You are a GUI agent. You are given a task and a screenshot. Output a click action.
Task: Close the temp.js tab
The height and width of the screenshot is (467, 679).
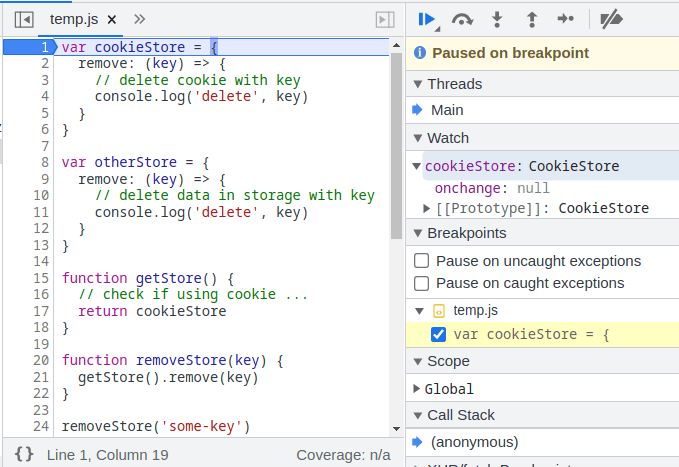[x=112, y=19]
